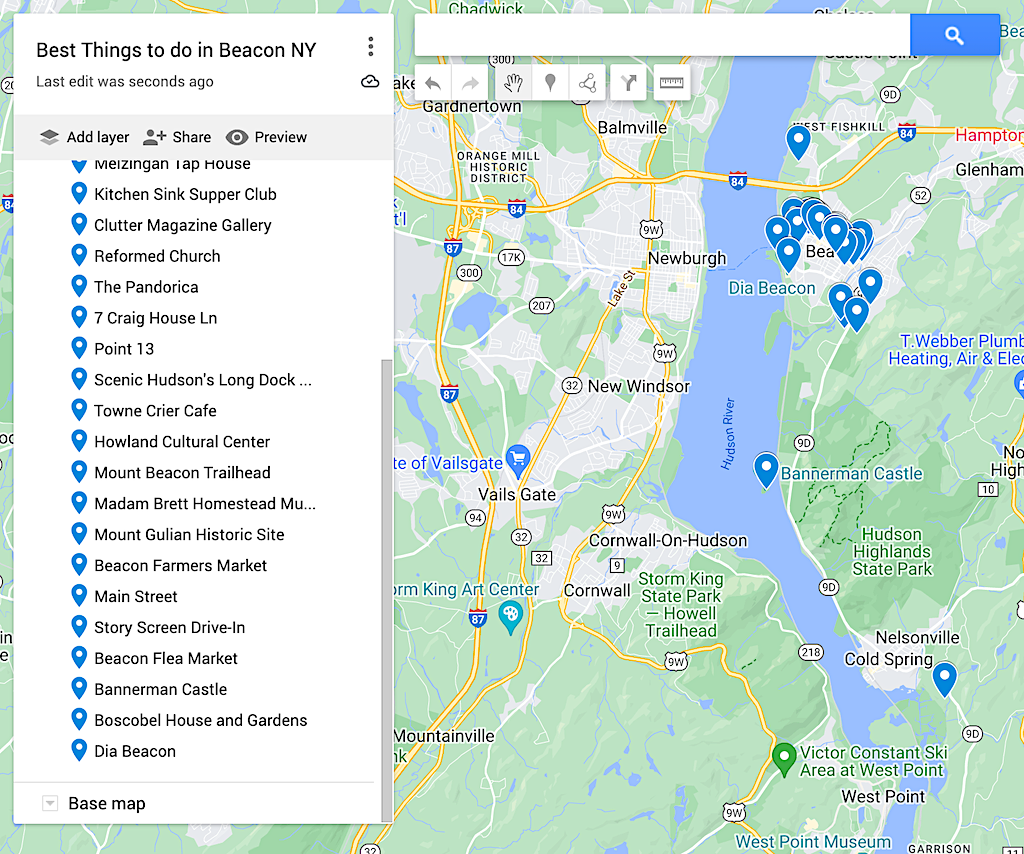
Task: Click the Undo arrow in toolbar
Action: coord(433,83)
